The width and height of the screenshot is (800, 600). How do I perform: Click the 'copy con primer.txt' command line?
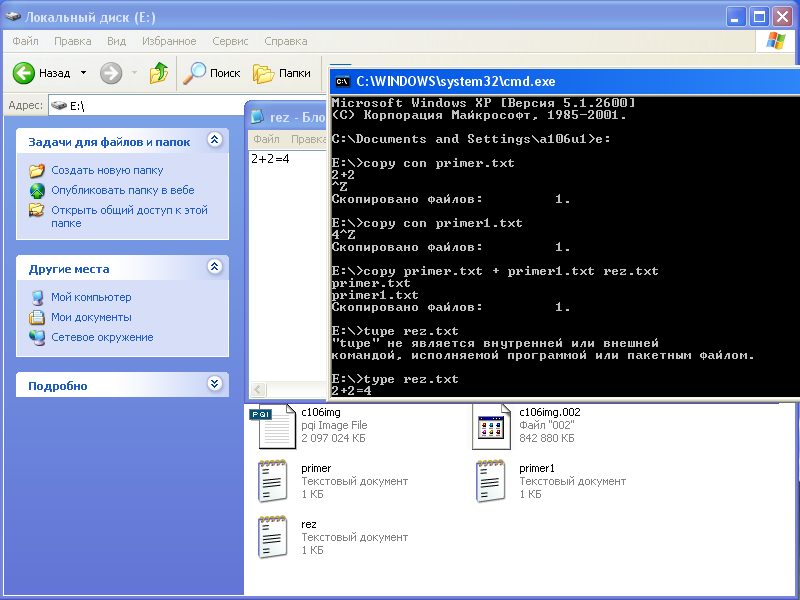(x=423, y=163)
